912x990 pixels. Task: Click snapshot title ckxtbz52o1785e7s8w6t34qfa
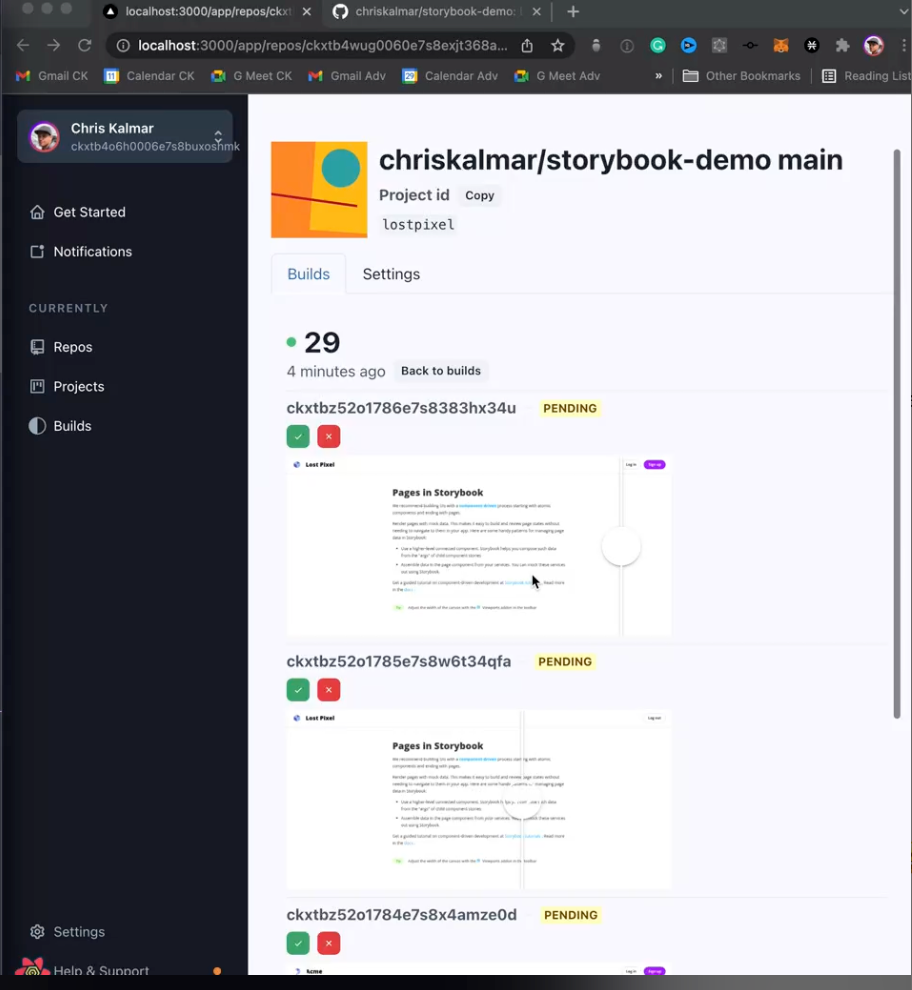(399, 662)
